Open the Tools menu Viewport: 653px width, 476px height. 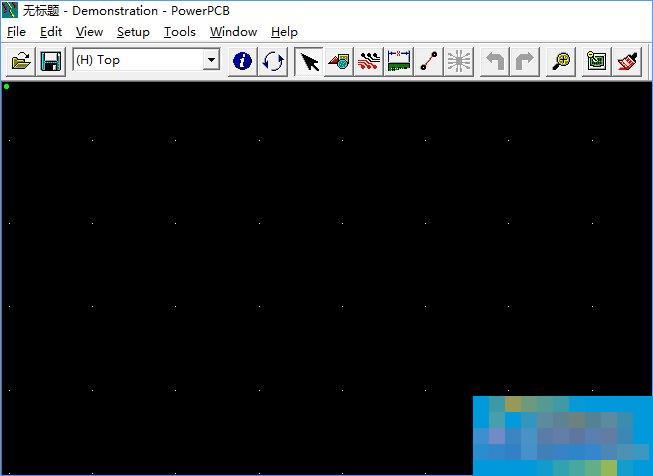[179, 32]
